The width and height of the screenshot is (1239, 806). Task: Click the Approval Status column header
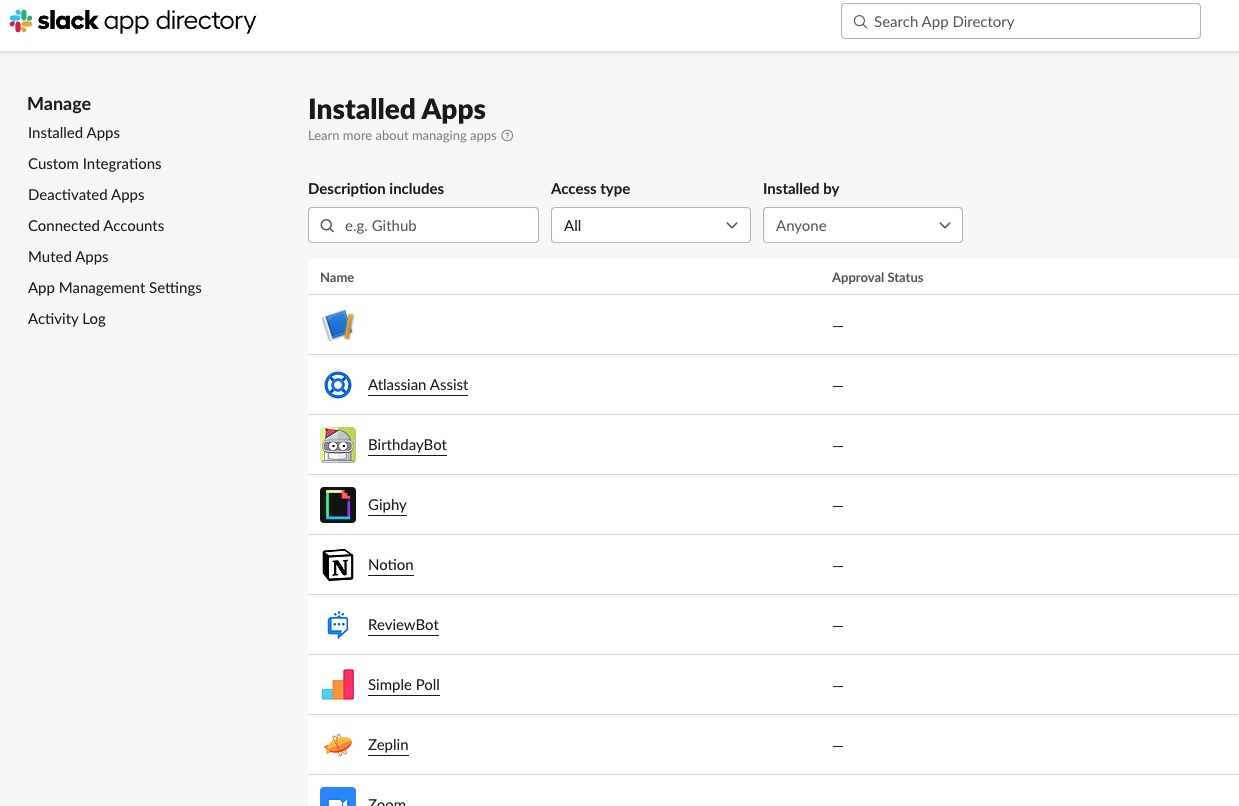point(877,277)
